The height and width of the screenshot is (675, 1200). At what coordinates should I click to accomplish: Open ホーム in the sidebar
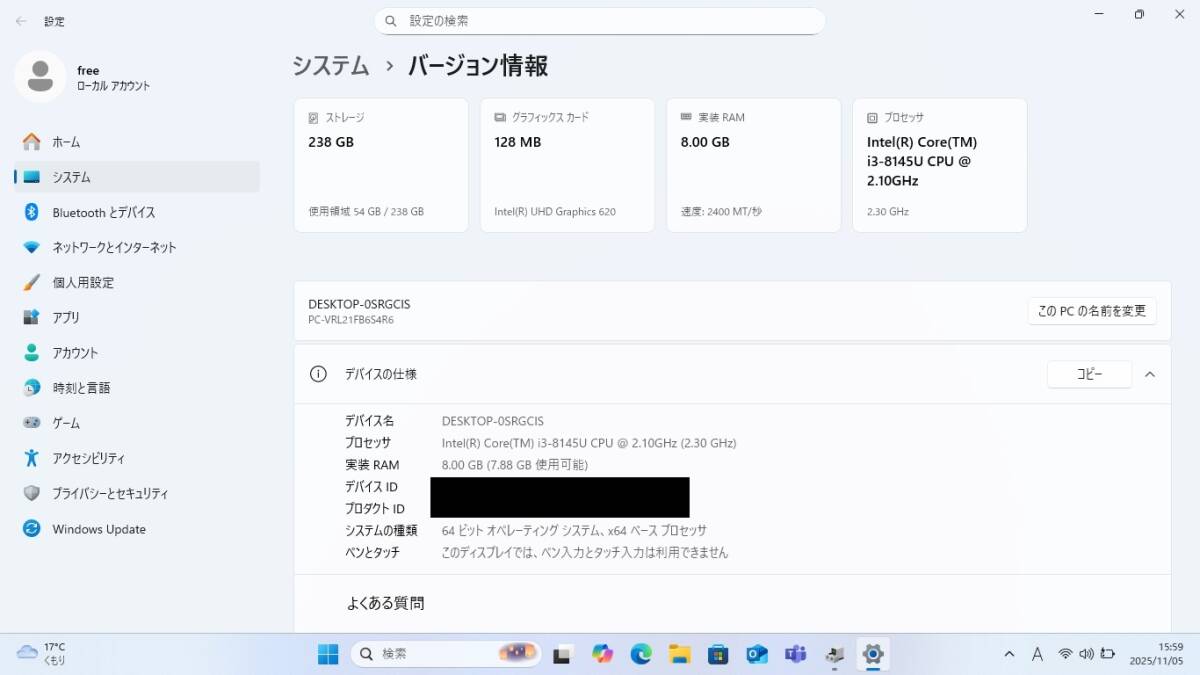pos(136,142)
